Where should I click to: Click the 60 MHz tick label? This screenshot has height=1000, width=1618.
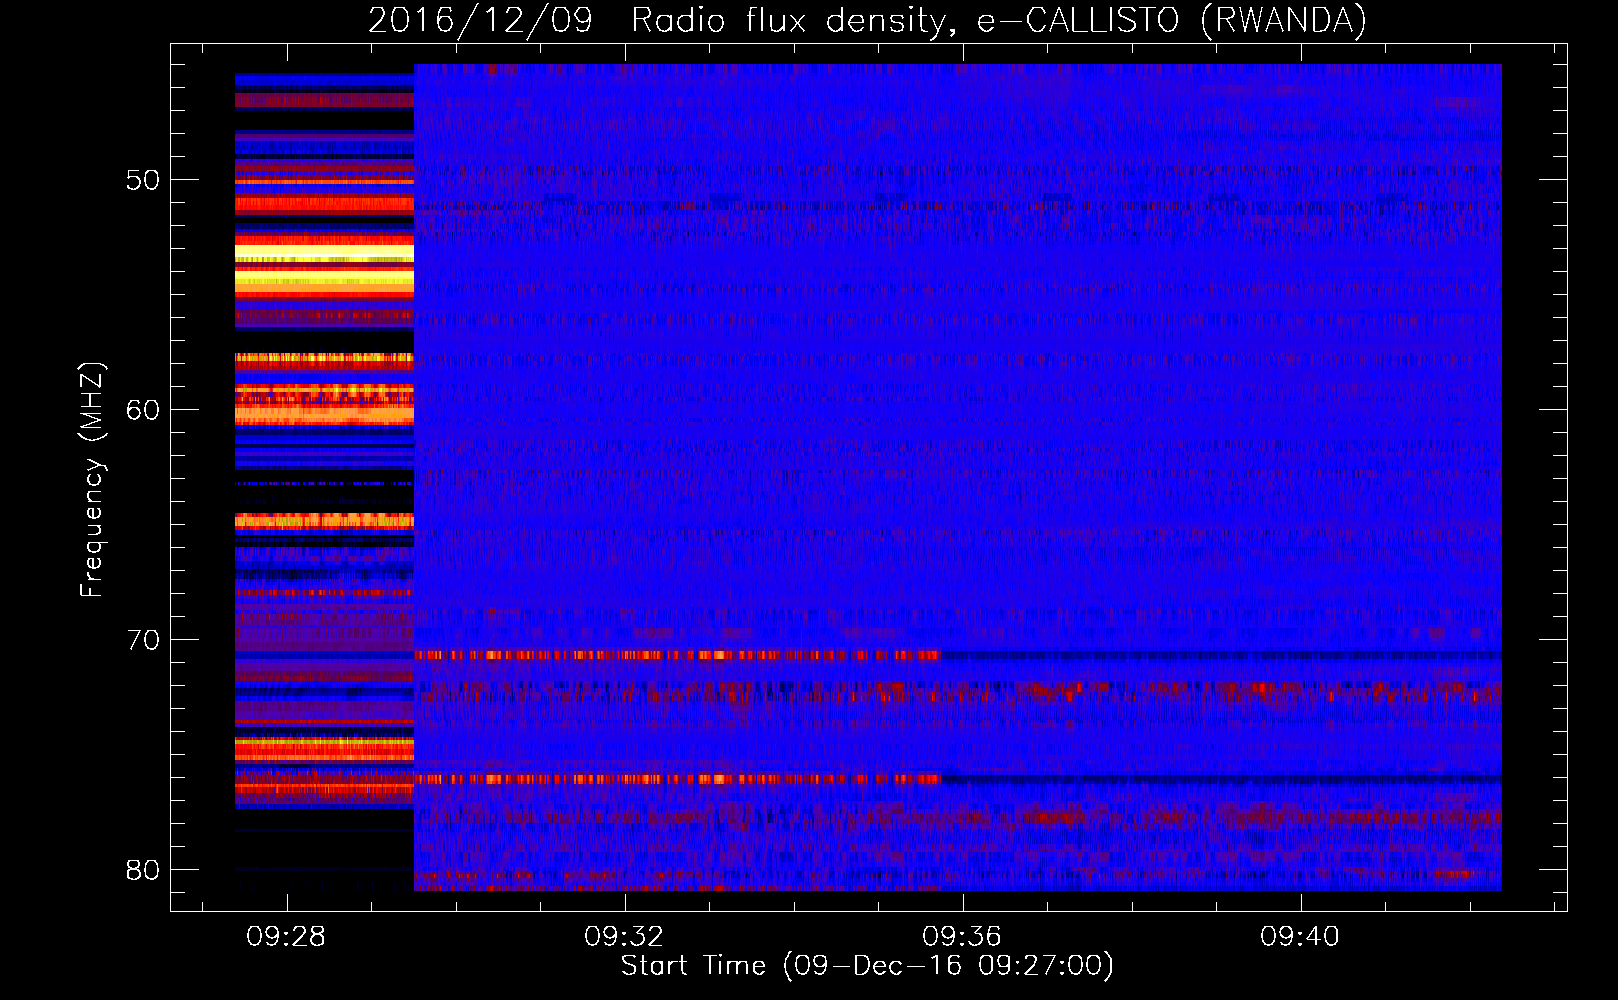click(x=143, y=410)
